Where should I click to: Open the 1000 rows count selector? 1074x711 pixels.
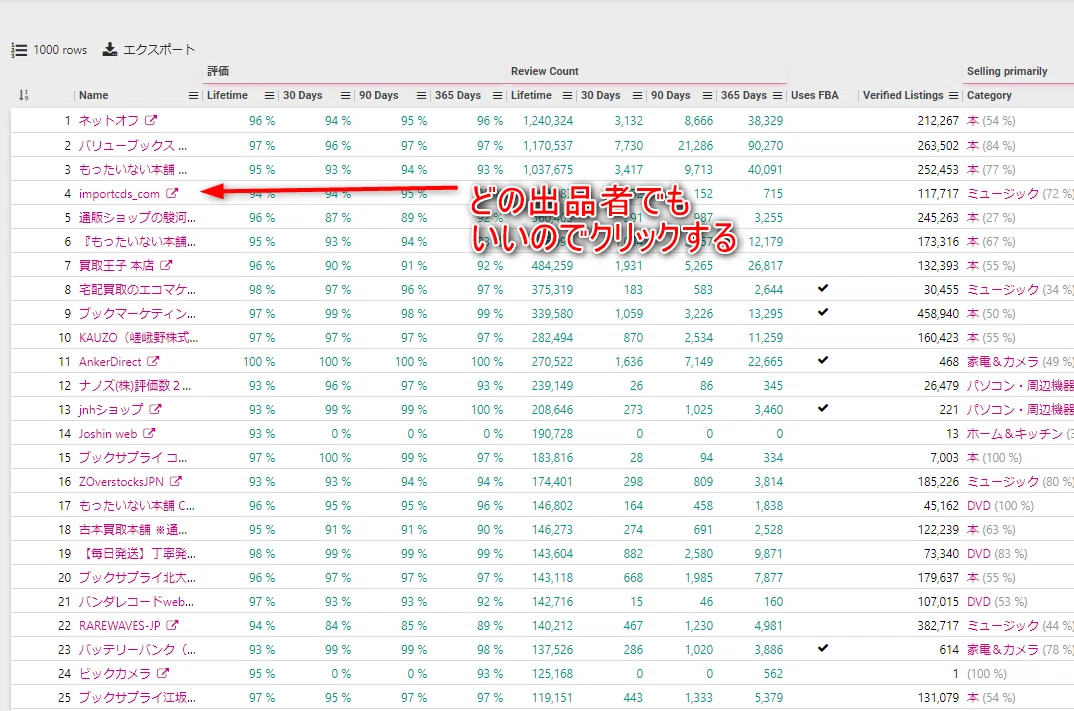pyautogui.click(x=49, y=50)
